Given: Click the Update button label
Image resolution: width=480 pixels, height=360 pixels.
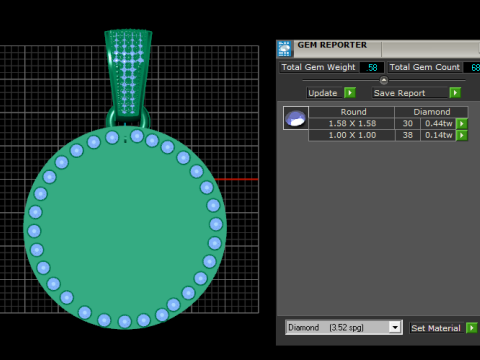Looking at the screenshot, I should [x=323, y=93].
